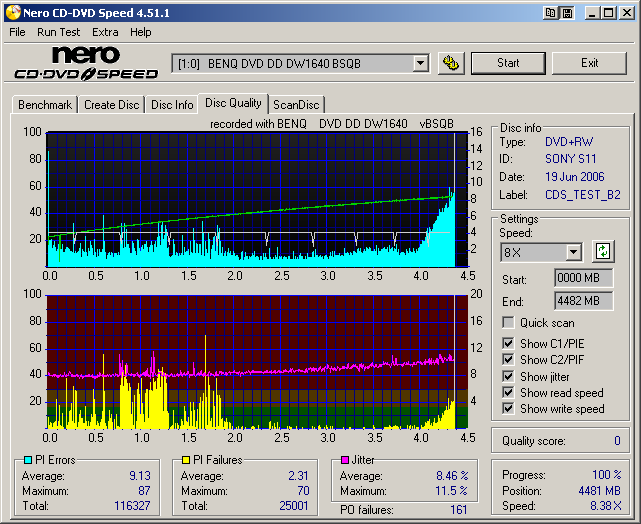Click the floppy disk save icon in title bar
This screenshot has height=524, width=641.
click(568, 13)
